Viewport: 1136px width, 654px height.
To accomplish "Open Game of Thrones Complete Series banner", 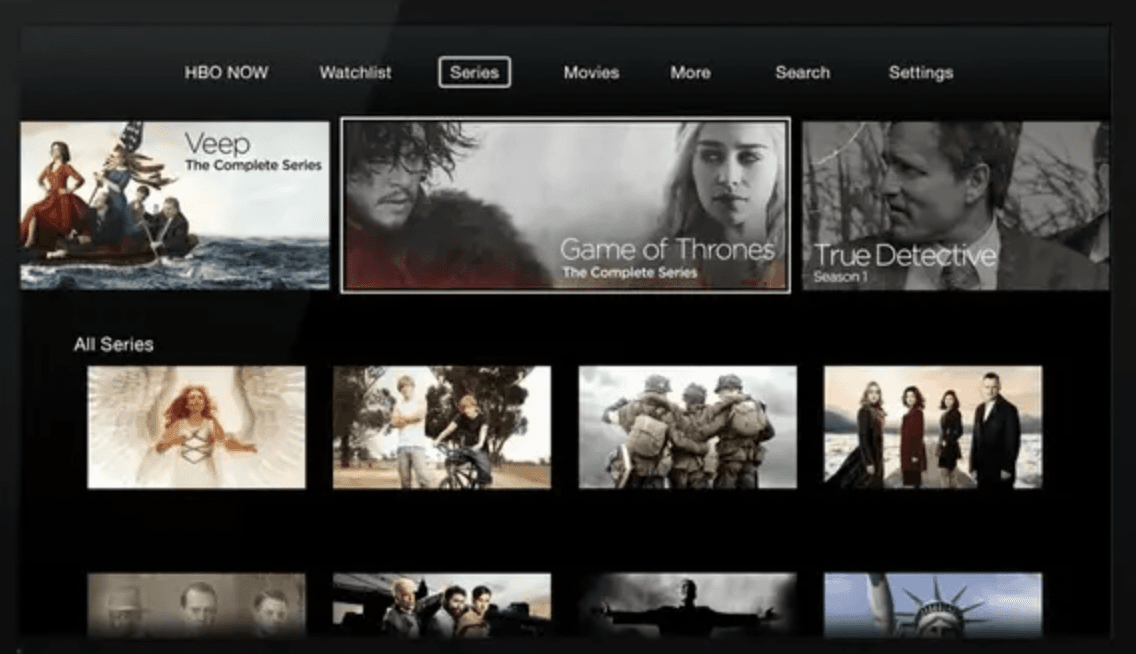I will pyautogui.click(x=565, y=206).
